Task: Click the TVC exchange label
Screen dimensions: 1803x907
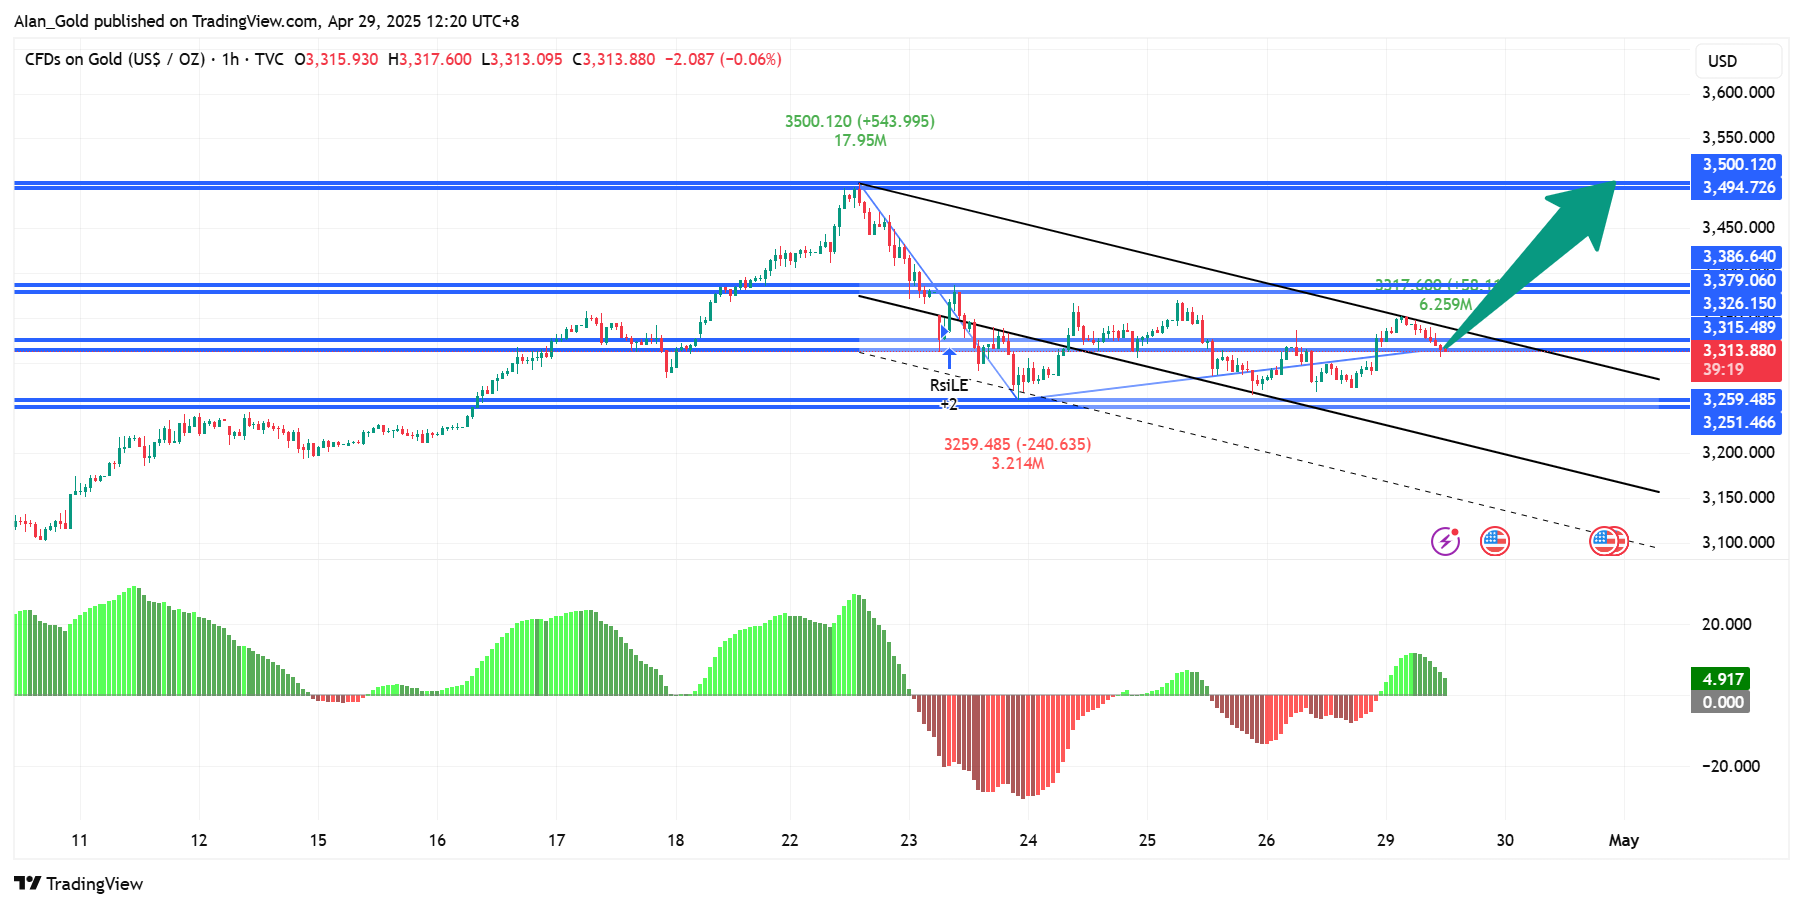Action: pos(269,59)
